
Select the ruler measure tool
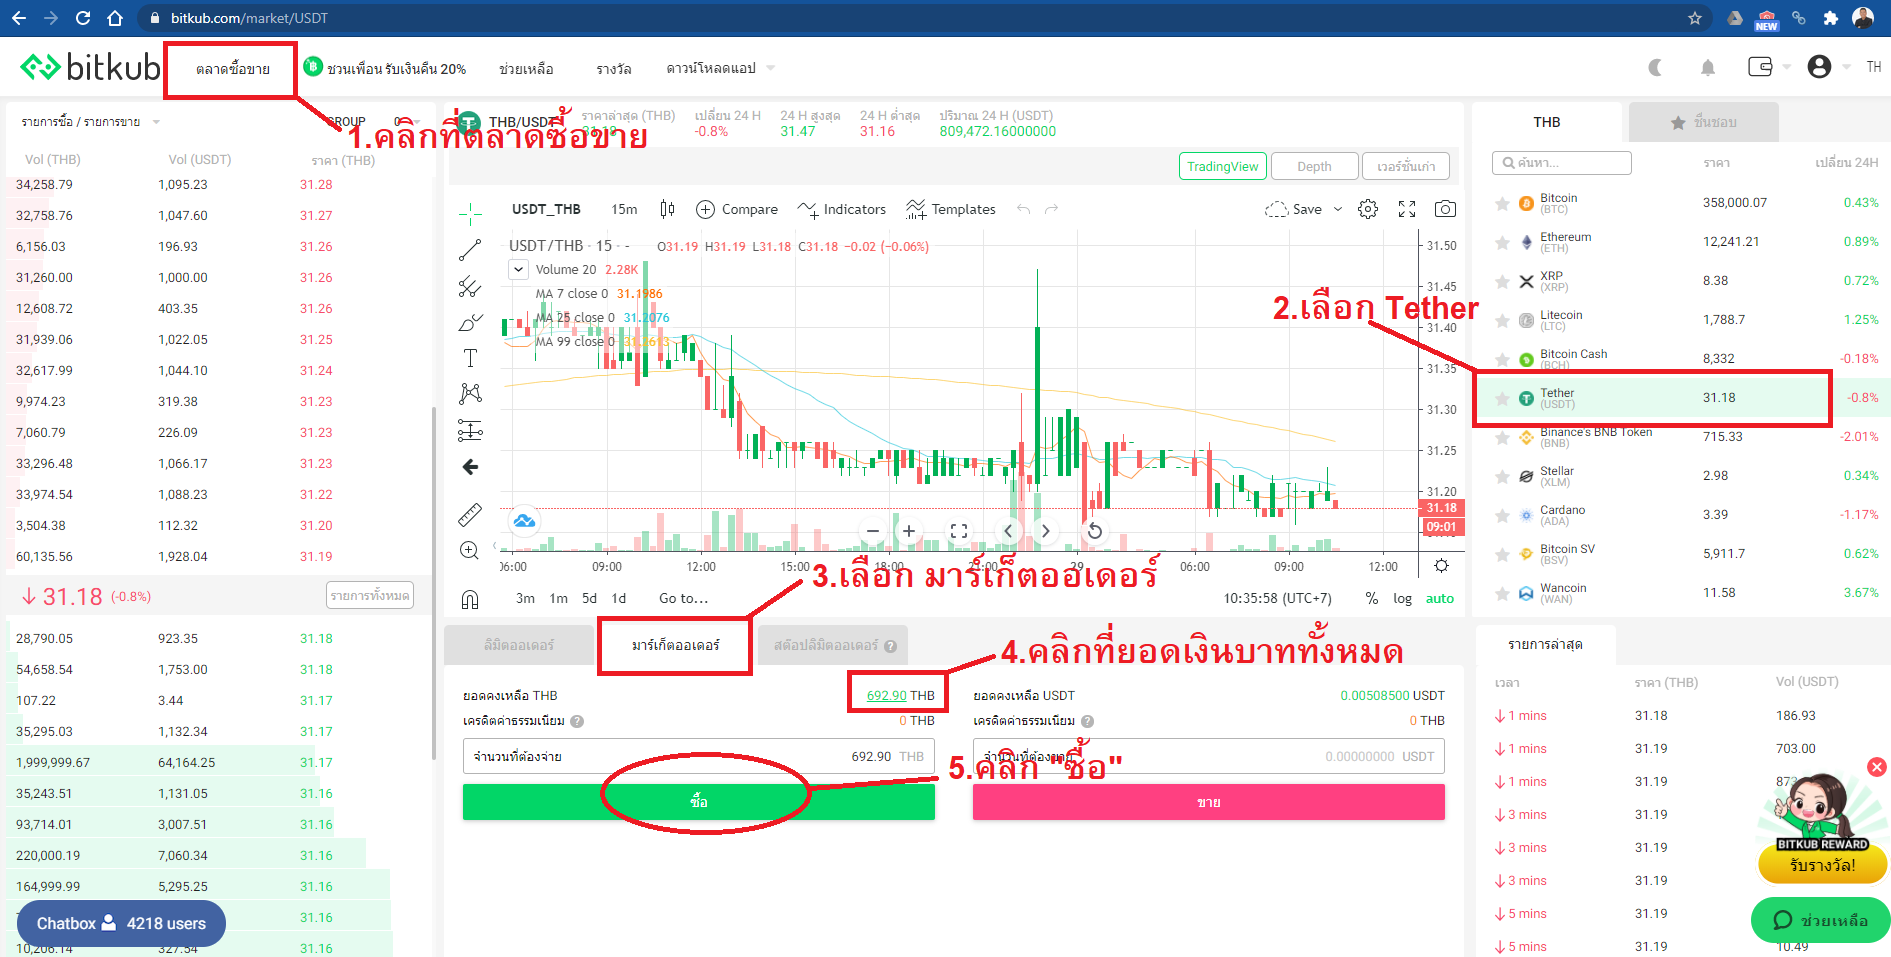pyautogui.click(x=470, y=515)
